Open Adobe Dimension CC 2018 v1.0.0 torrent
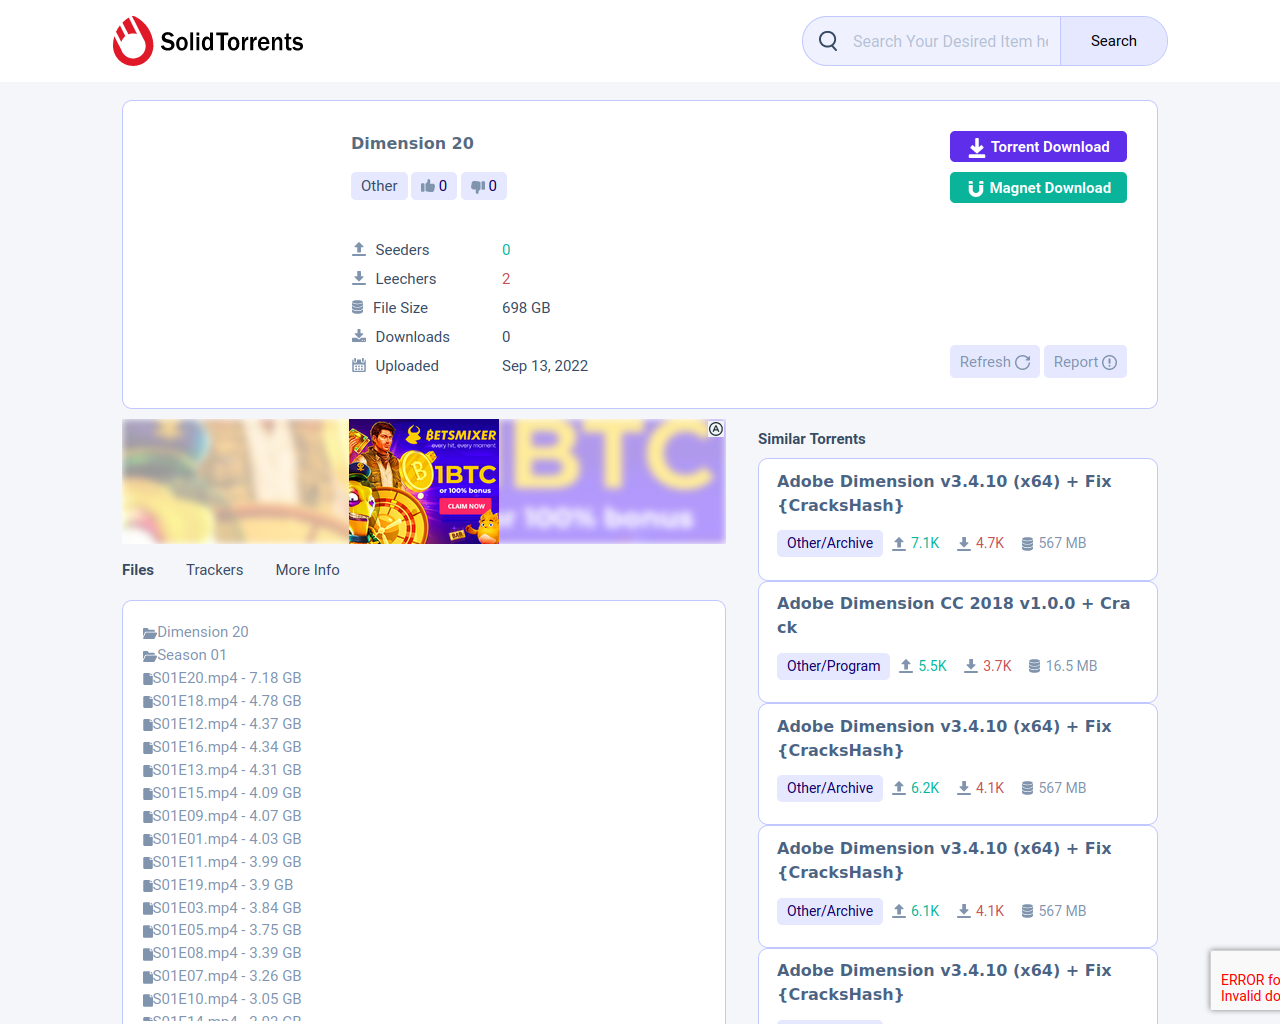1280x1024 pixels. click(953, 615)
